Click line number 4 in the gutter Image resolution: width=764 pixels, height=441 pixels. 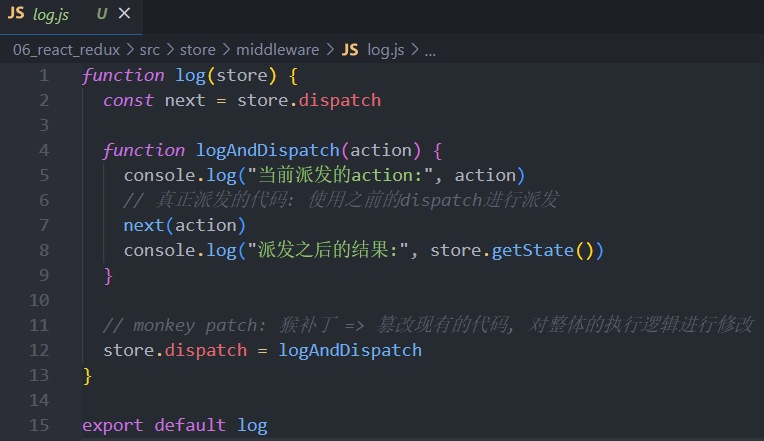pyautogui.click(x=43, y=150)
